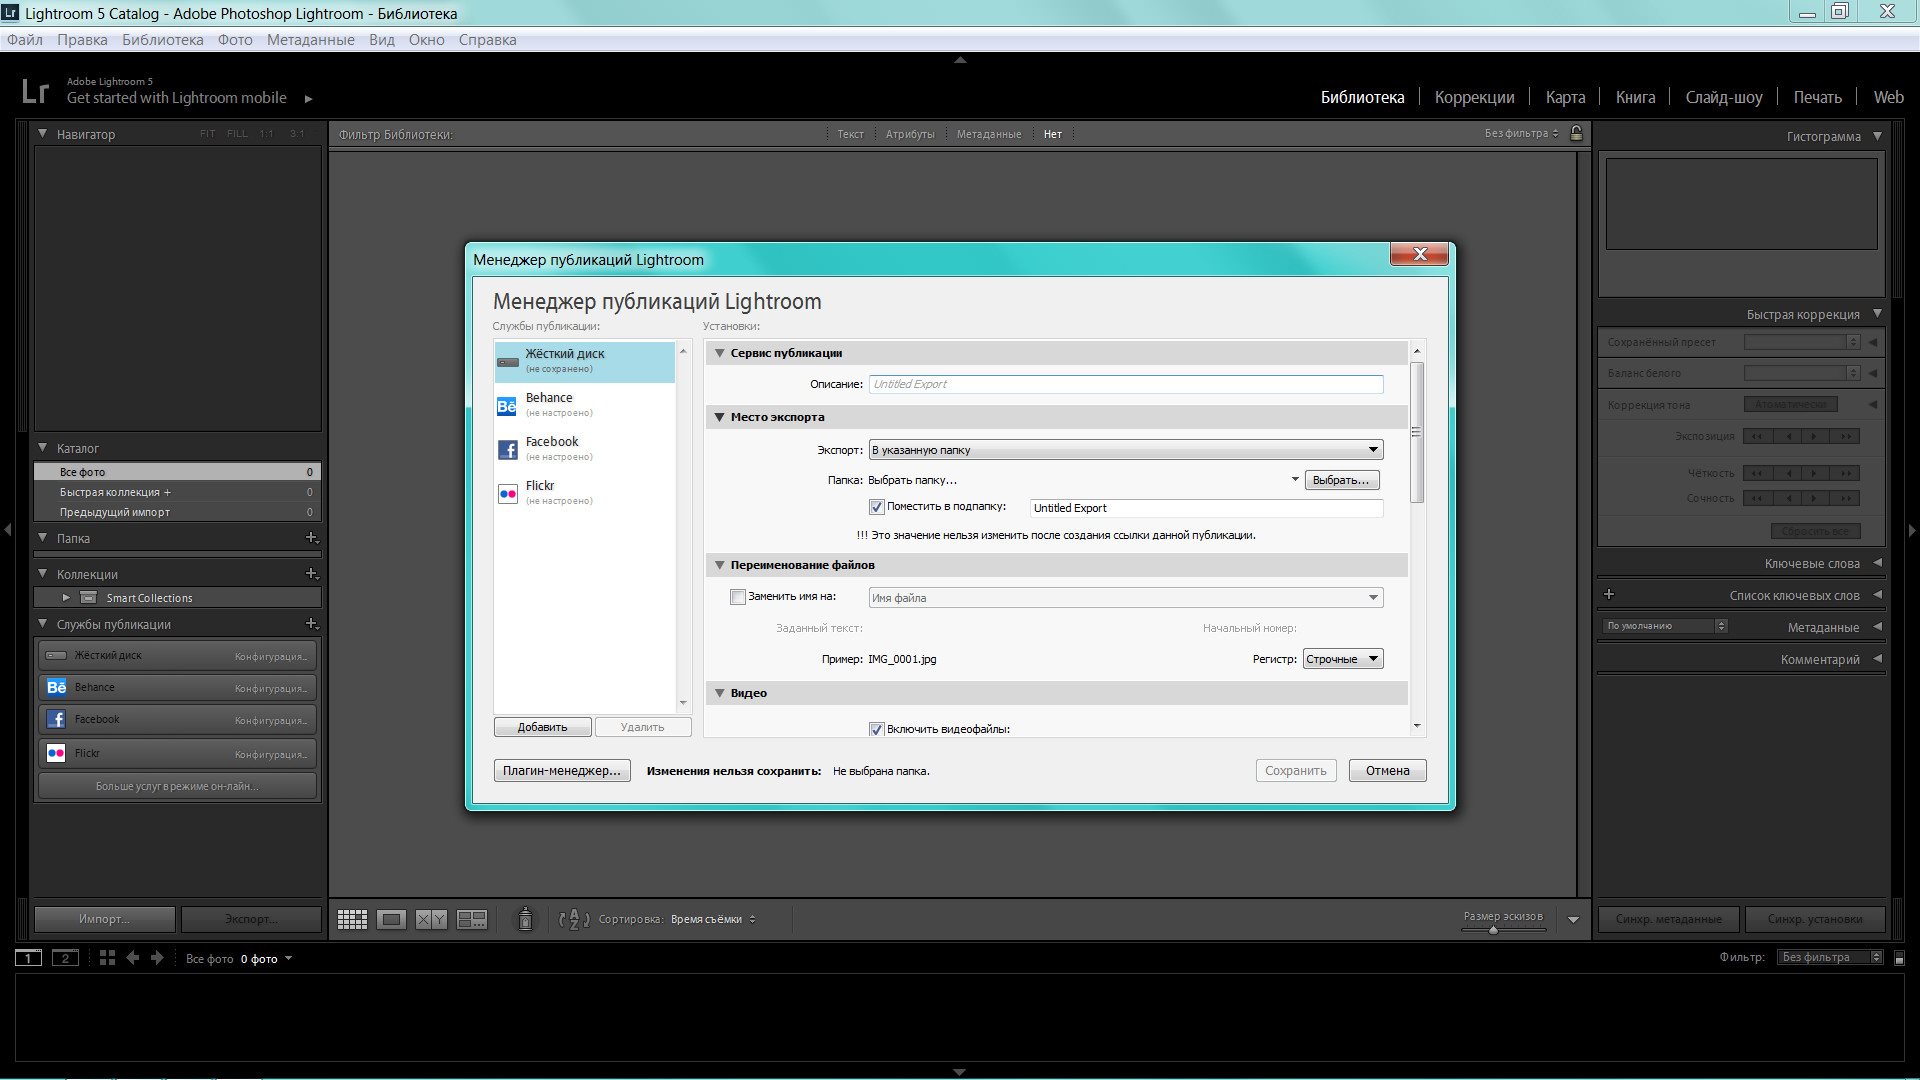Image resolution: width=1920 pixels, height=1080 pixels.
Task: Open toolbar options triangle
Action: click(x=1573, y=919)
